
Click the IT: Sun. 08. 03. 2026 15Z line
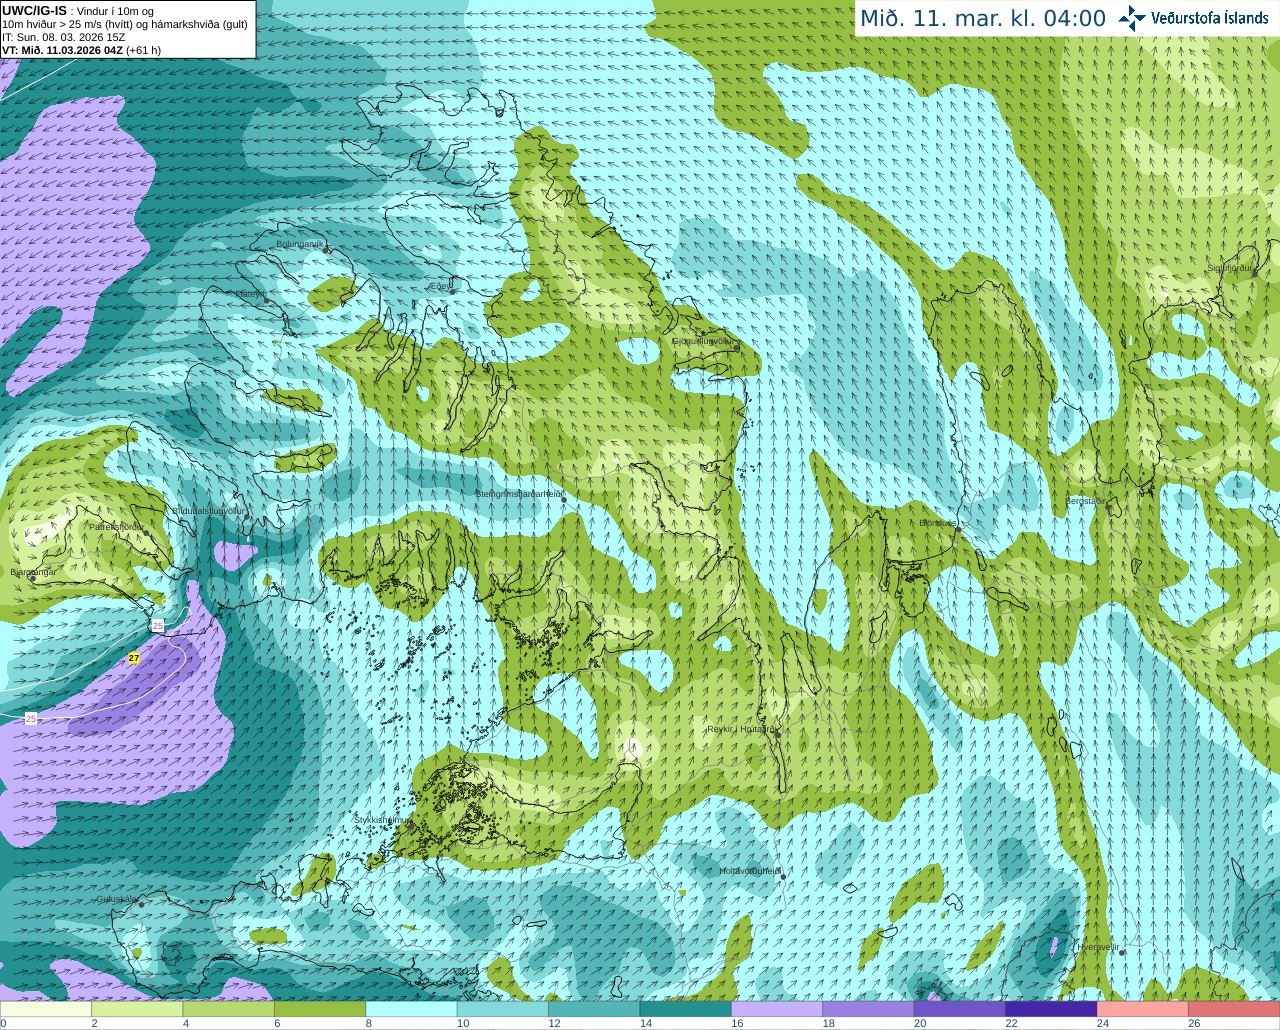pyautogui.click(x=63, y=37)
